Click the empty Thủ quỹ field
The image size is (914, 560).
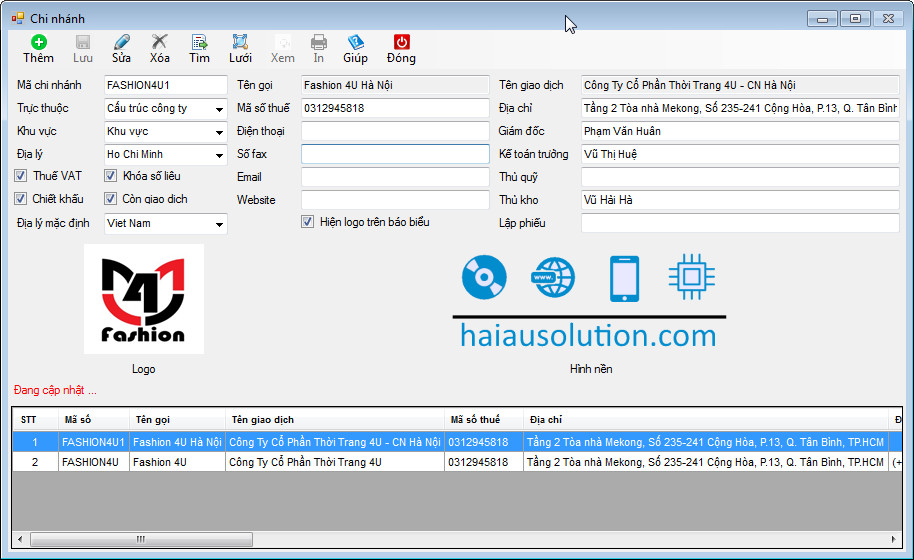point(740,177)
